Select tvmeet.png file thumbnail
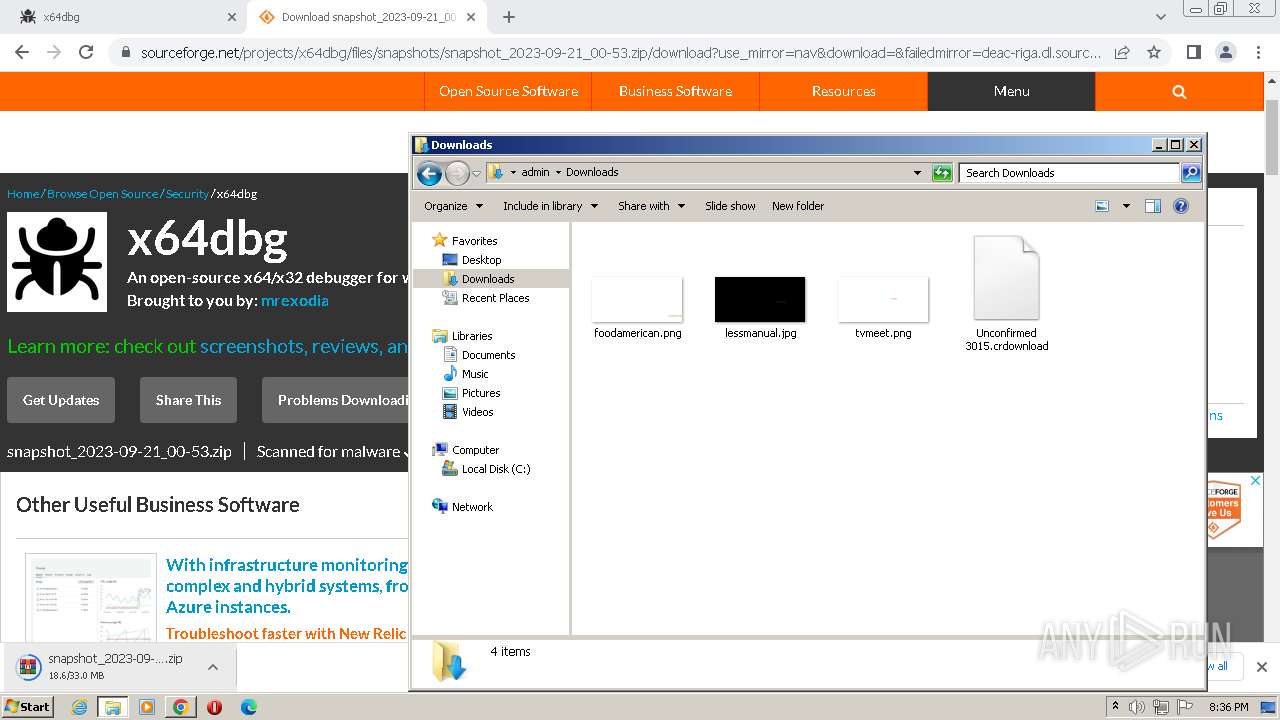The image size is (1280, 720). point(883,300)
